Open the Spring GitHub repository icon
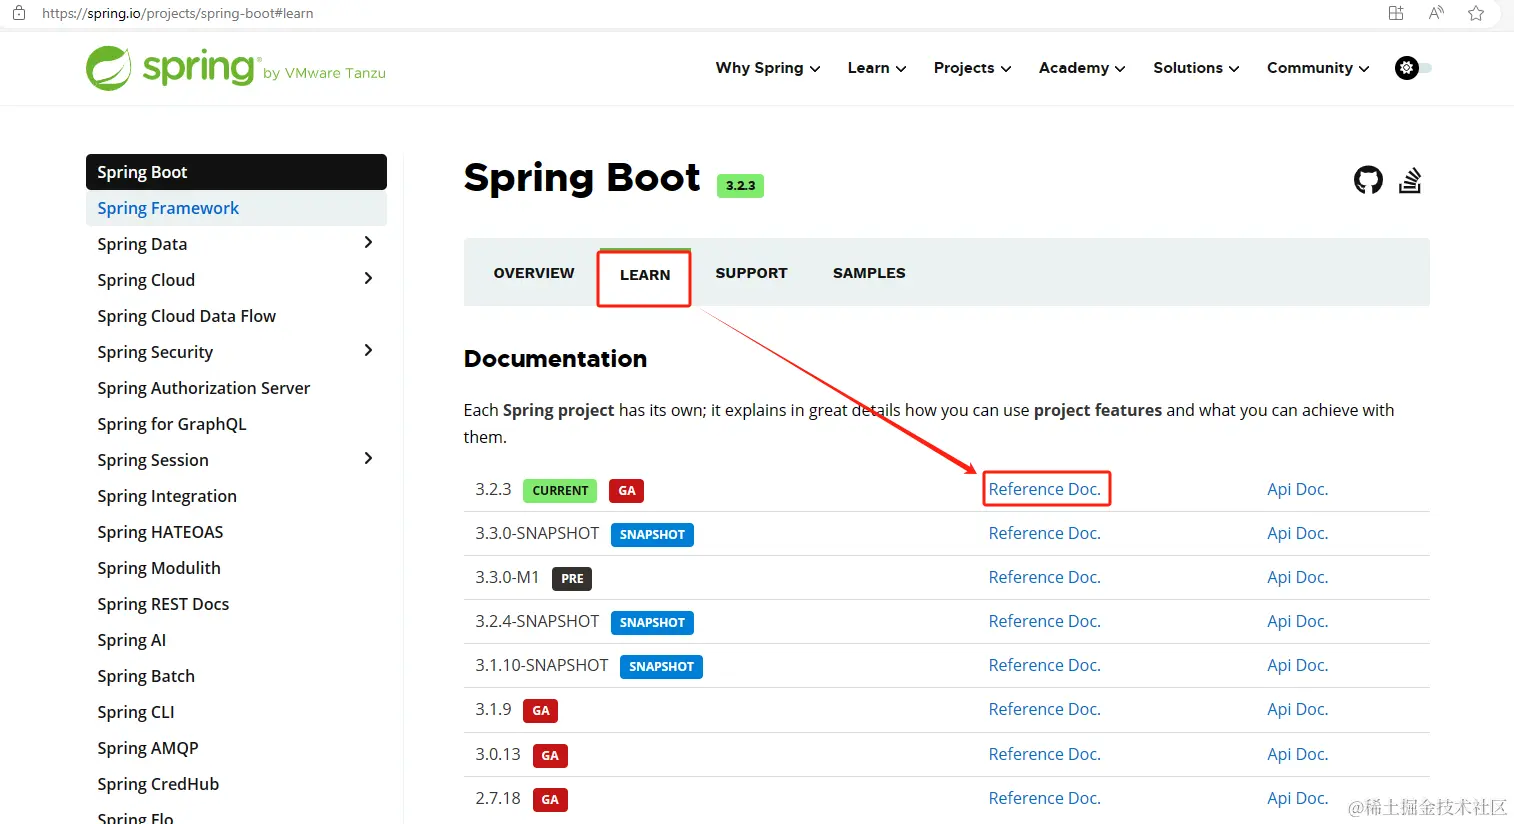Screen dimensions: 1514x824 [1368, 180]
